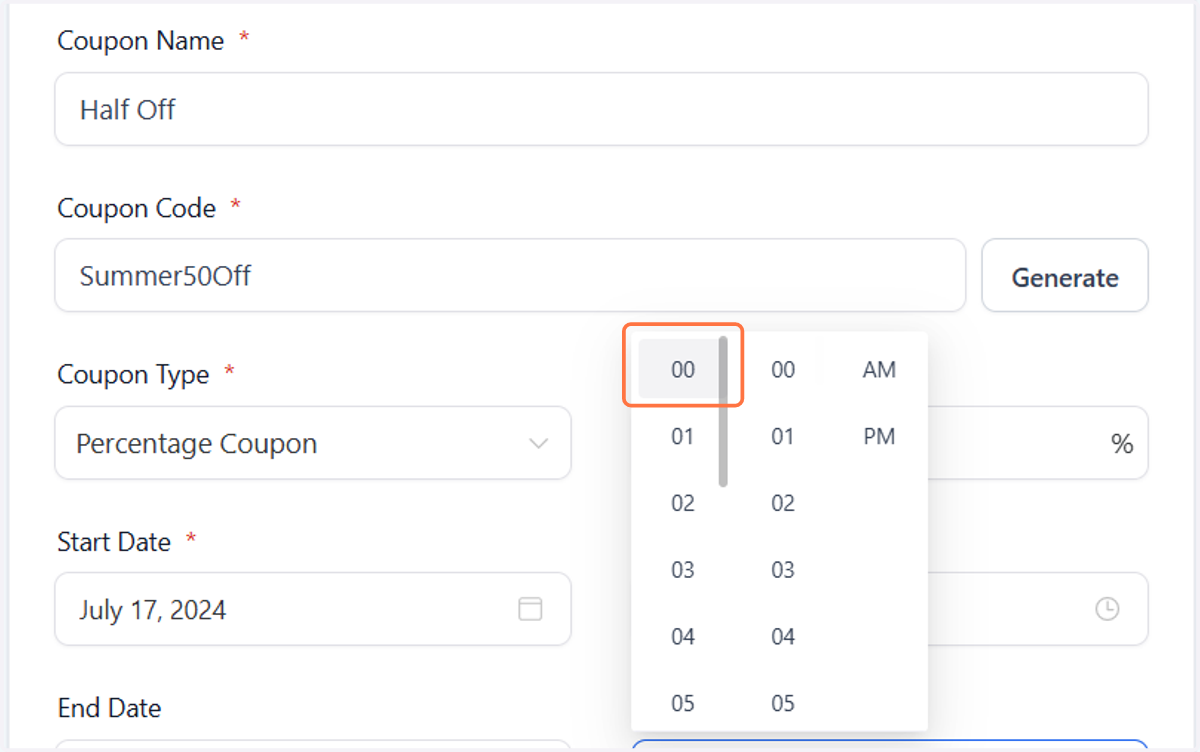Open the Start Date calendar icon

(530, 609)
